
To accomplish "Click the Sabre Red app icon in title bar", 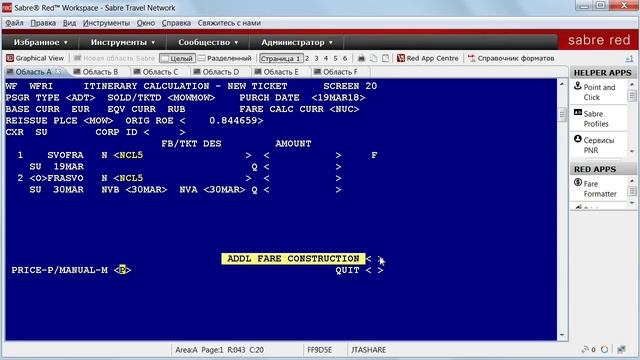I will (x=7, y=7).
